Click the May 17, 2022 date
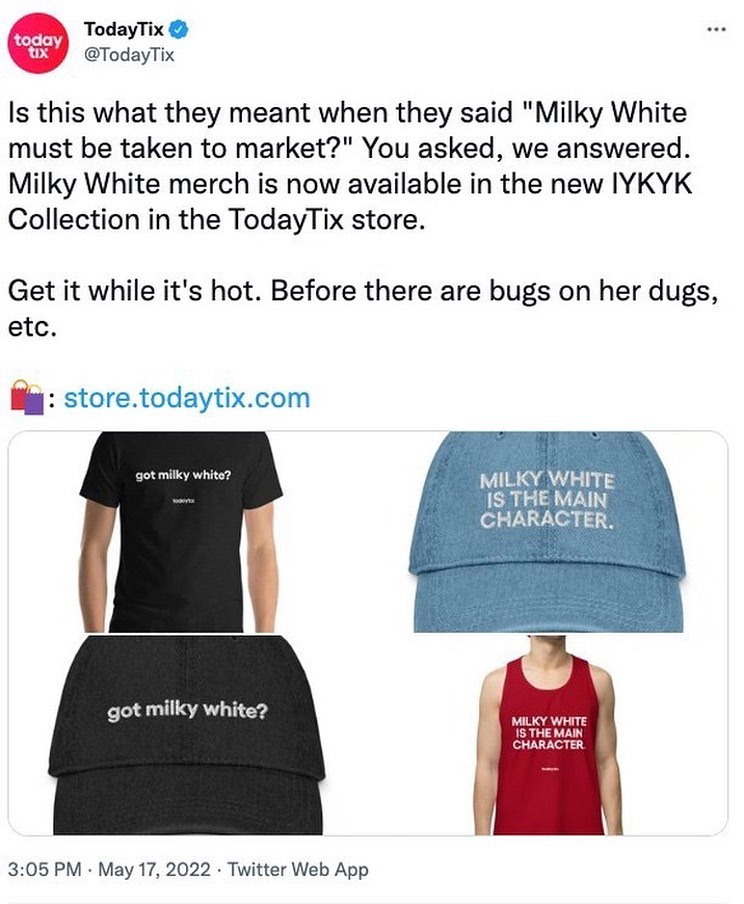Image resolution: width=744 pixels, height=904 pixels. pos(154,869)
